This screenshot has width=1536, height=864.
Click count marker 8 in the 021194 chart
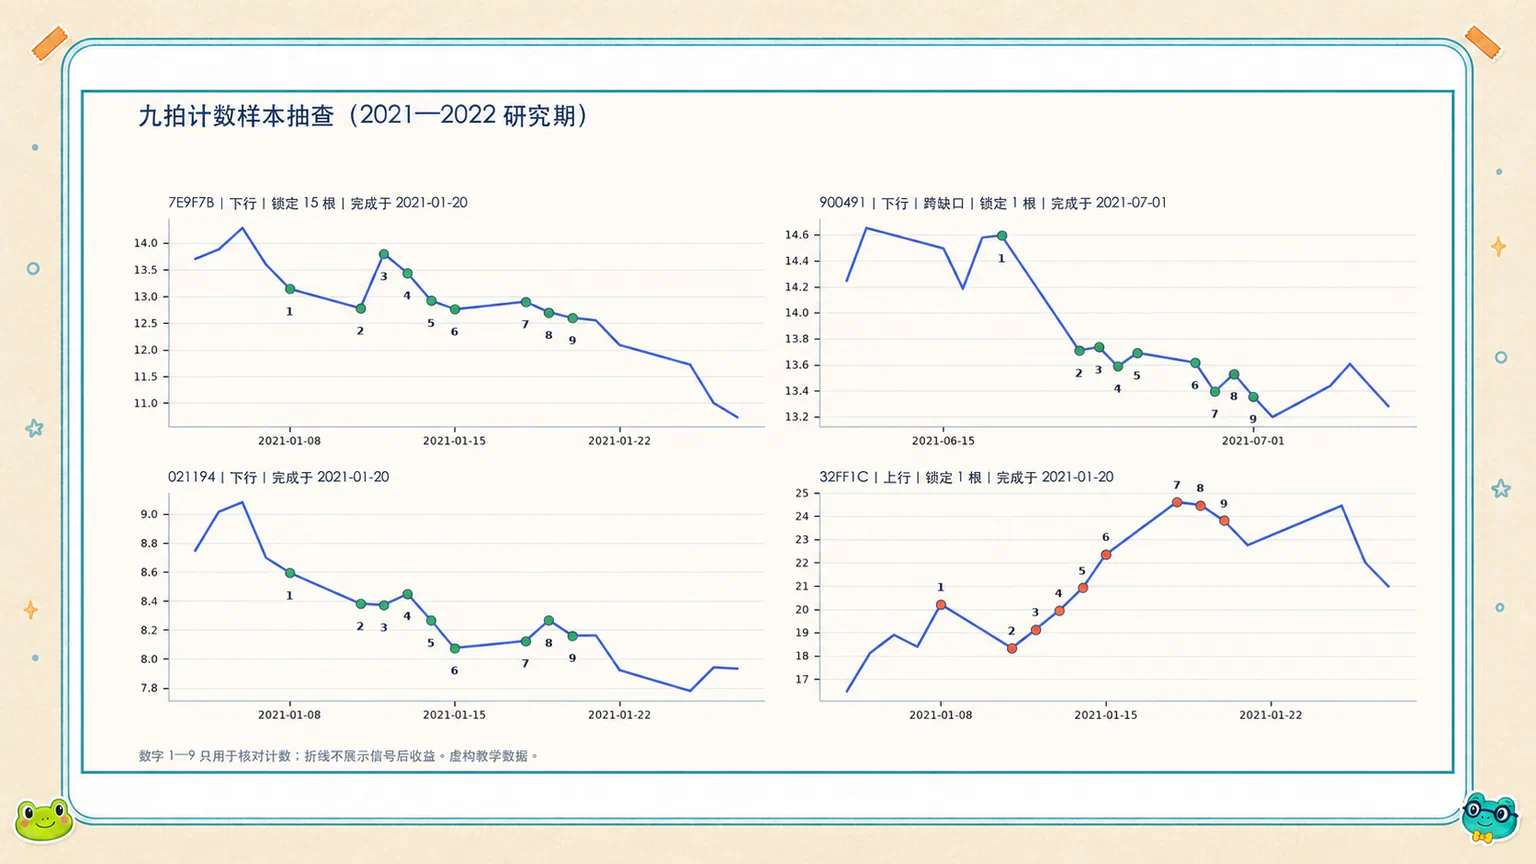[549, 621]
